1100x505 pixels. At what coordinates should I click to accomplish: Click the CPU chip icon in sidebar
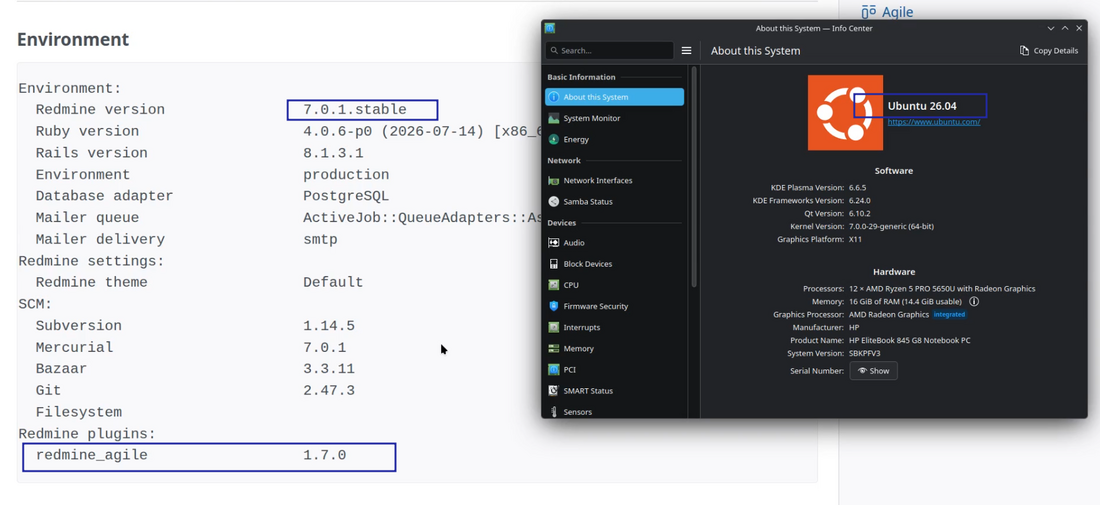coord(554,285)
